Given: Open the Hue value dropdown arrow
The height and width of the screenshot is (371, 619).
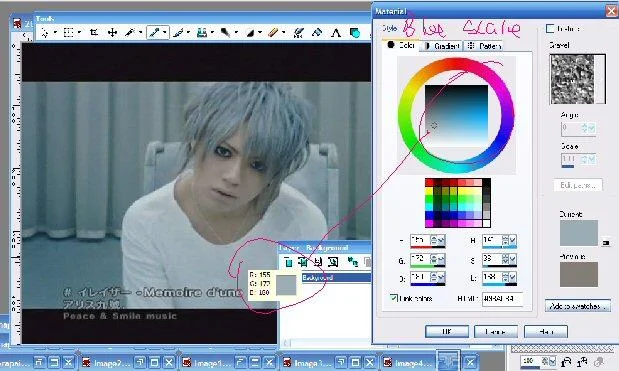Looking at the screenshot, I should pyautogui.click(x=513, y=240).
